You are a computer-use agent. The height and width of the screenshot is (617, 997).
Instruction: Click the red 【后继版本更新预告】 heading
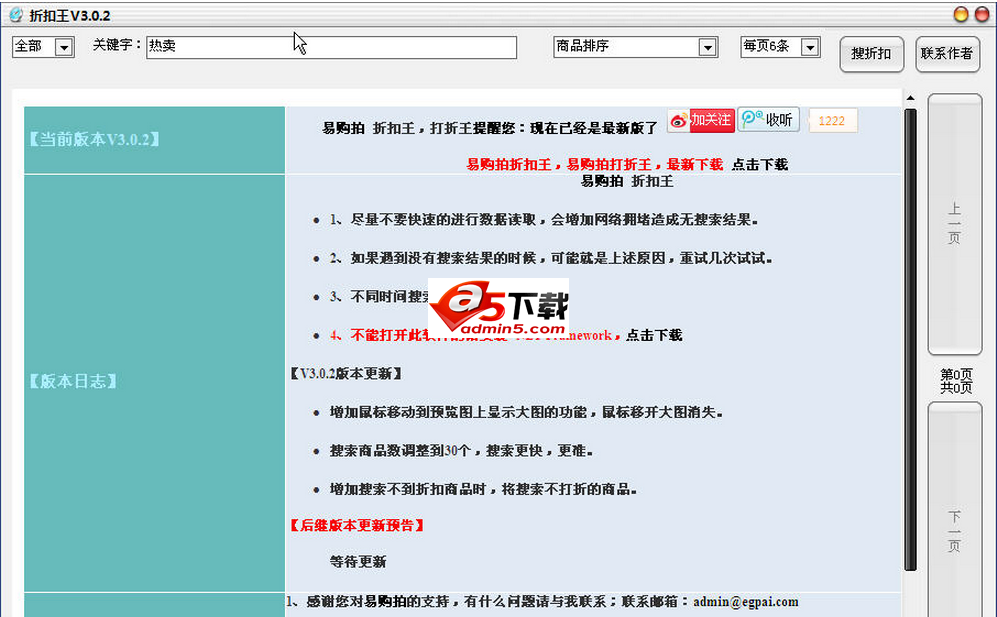pyautogui.click(x=357, y=525)
